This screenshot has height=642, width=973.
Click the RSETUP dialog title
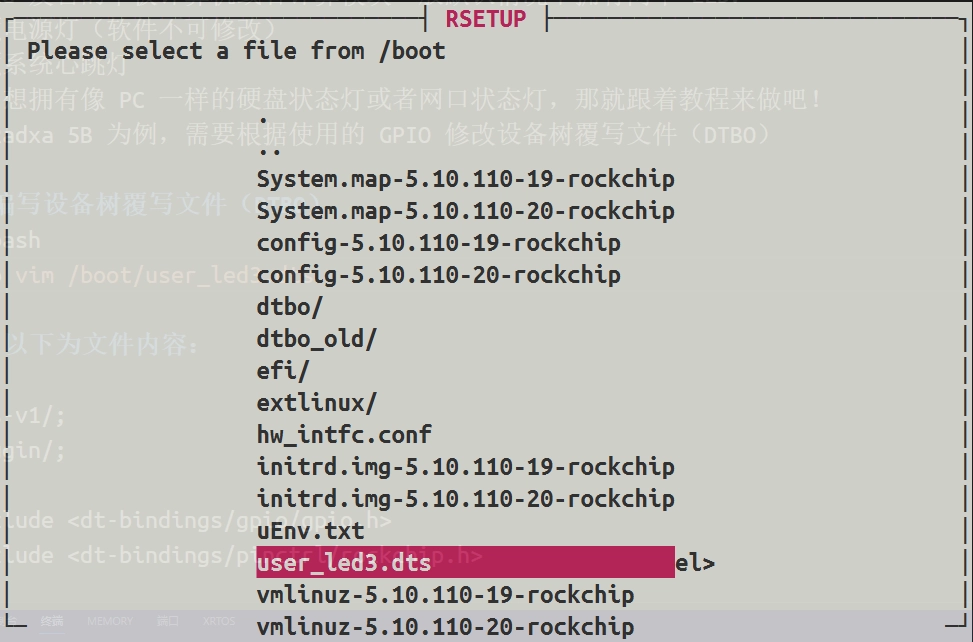coord(485,19)
